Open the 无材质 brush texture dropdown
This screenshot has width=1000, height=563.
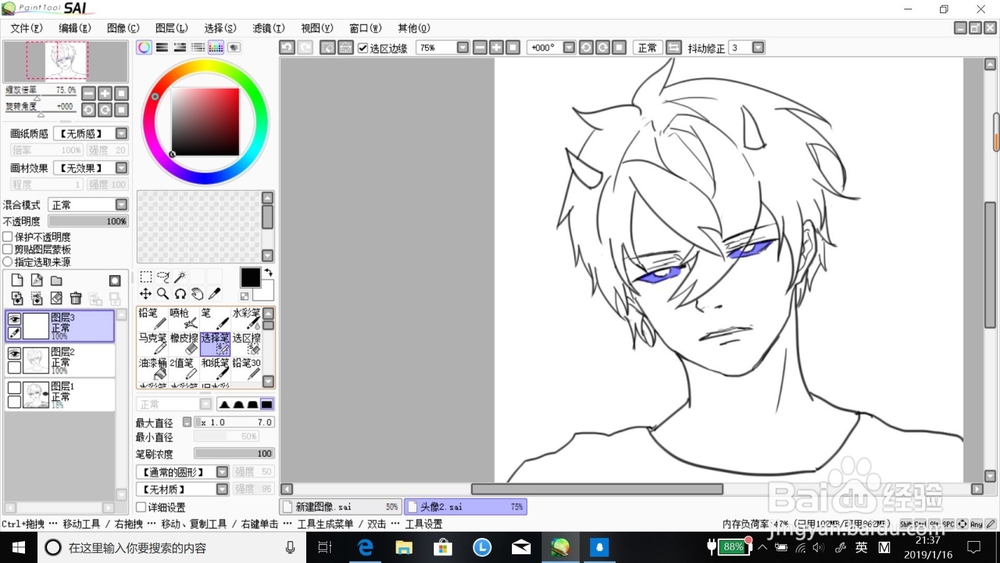pos(222,489)
